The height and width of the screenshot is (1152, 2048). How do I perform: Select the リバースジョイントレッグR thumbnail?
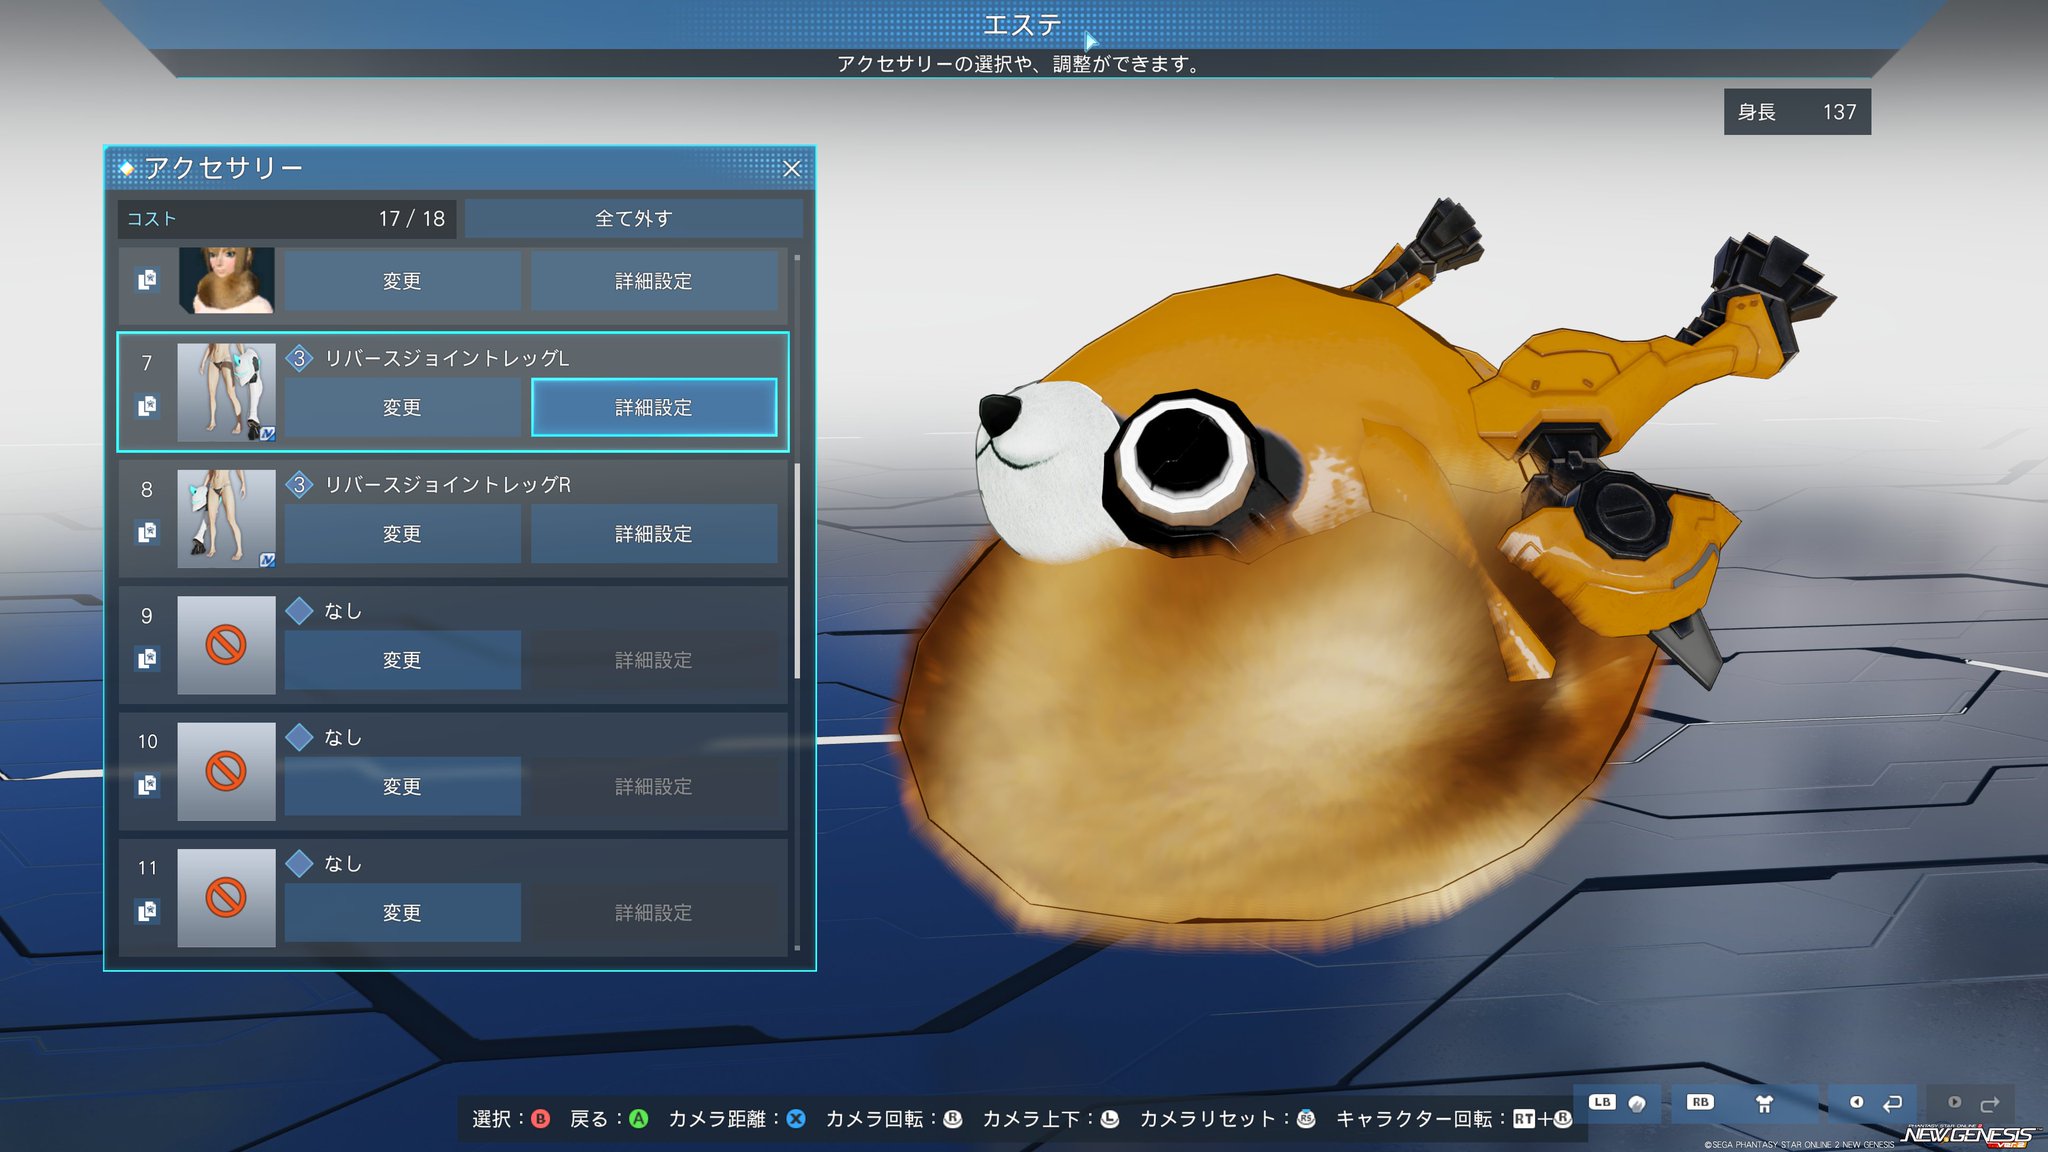pyautogui.click(x=226, y=519)
